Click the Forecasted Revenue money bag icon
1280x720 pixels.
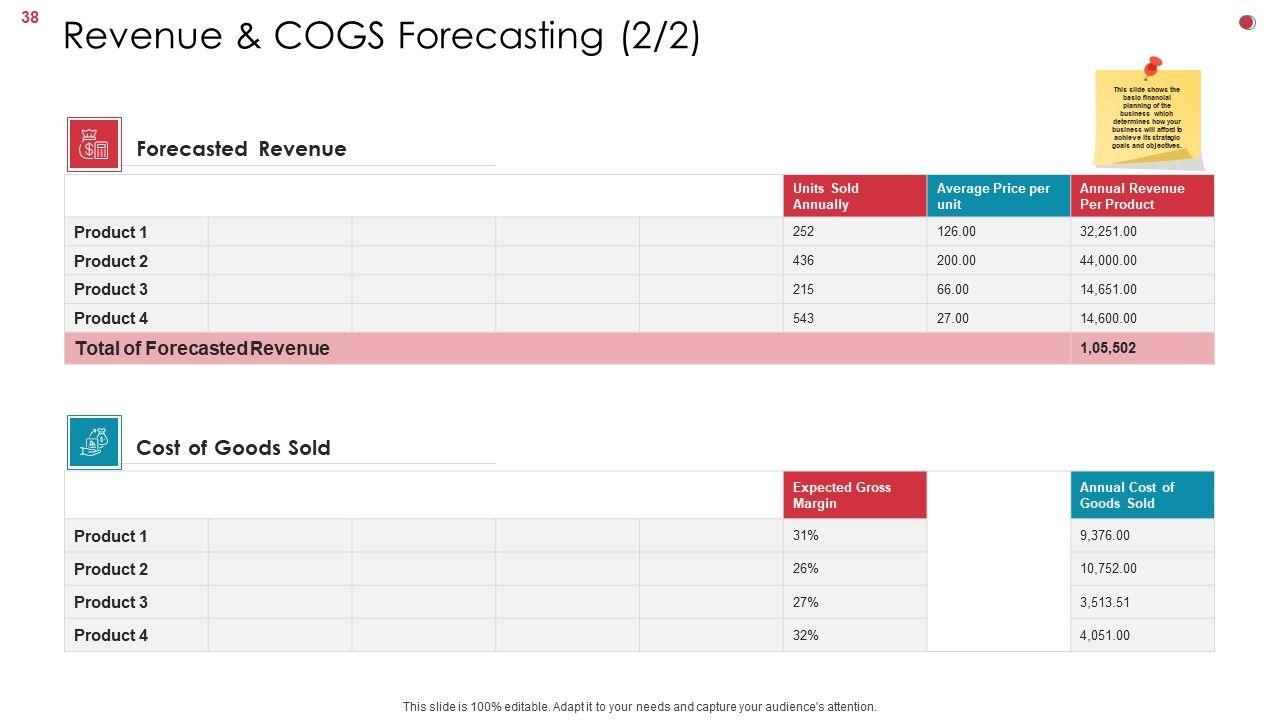(x=94, y=145)
